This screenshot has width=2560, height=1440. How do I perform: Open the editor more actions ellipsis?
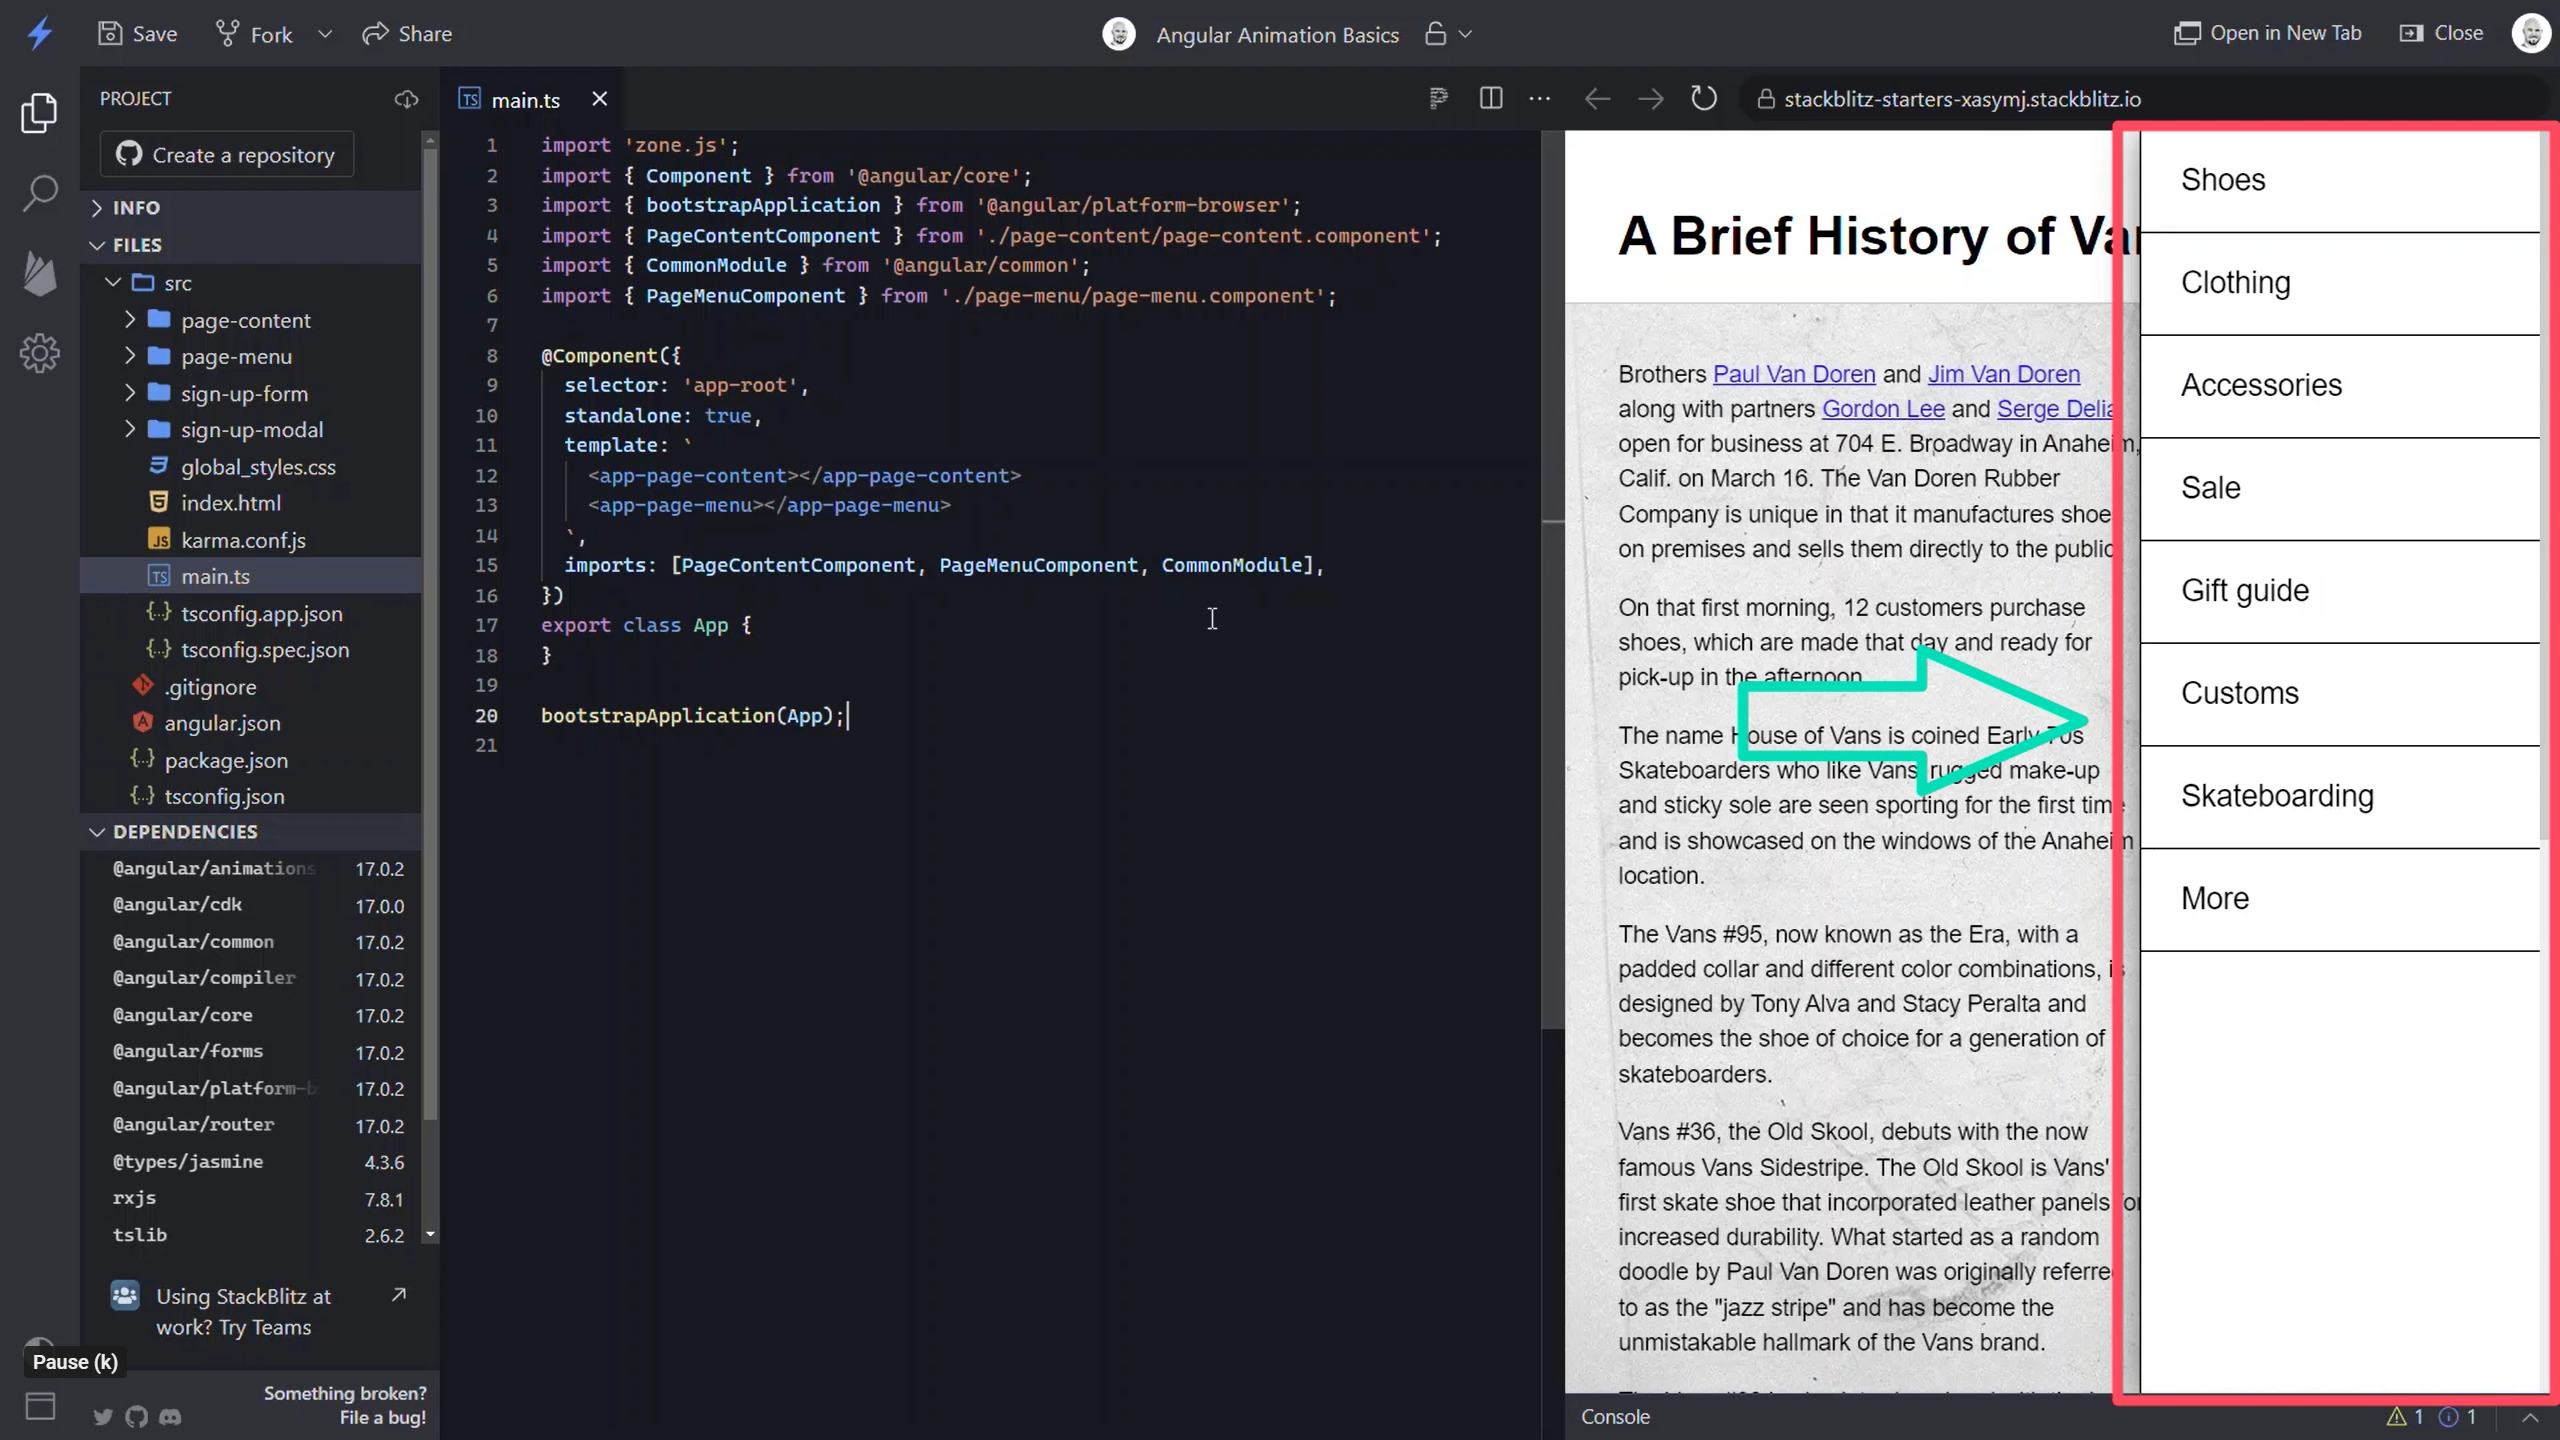[x=1540, y=98]
